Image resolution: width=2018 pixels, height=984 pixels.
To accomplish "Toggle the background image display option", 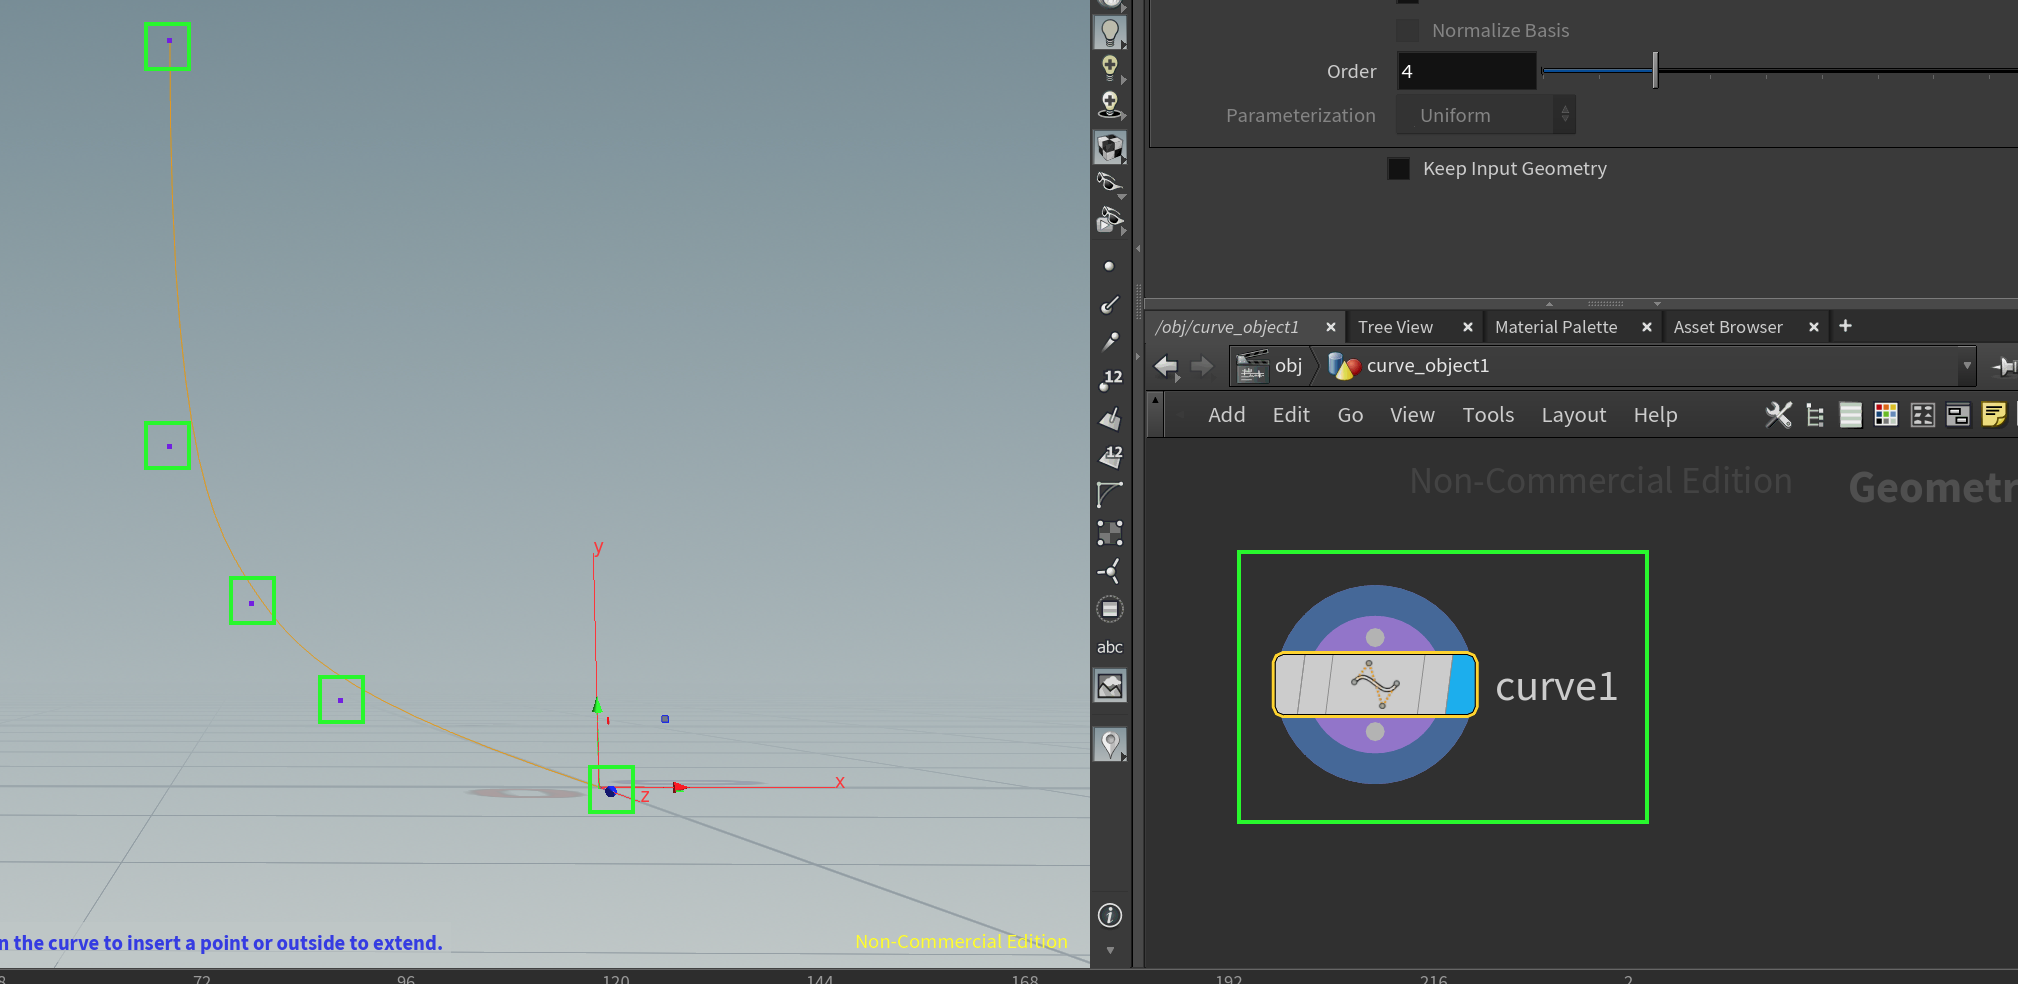I will coord(1110,685).
